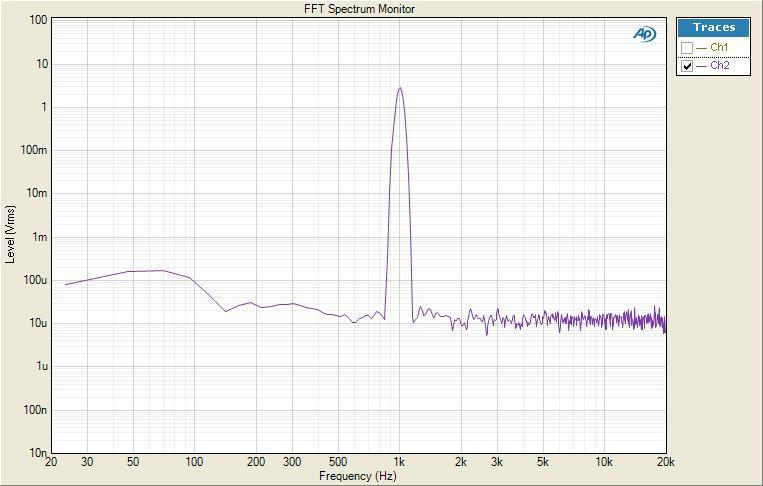Viewport: 763px width, 486px height.
Task: Click the 1k label on frequency axis
Action: [x=399, y=462]
